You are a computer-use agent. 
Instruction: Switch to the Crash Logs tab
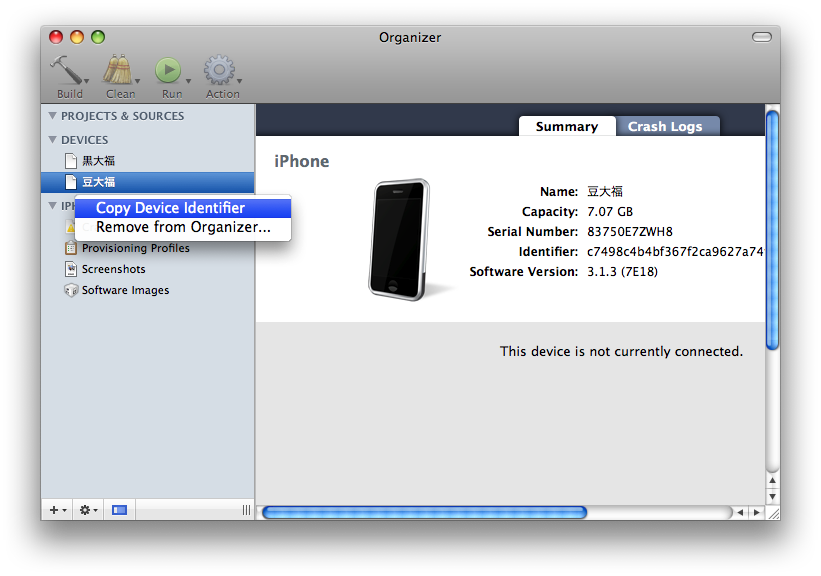(x=665, y=126)
